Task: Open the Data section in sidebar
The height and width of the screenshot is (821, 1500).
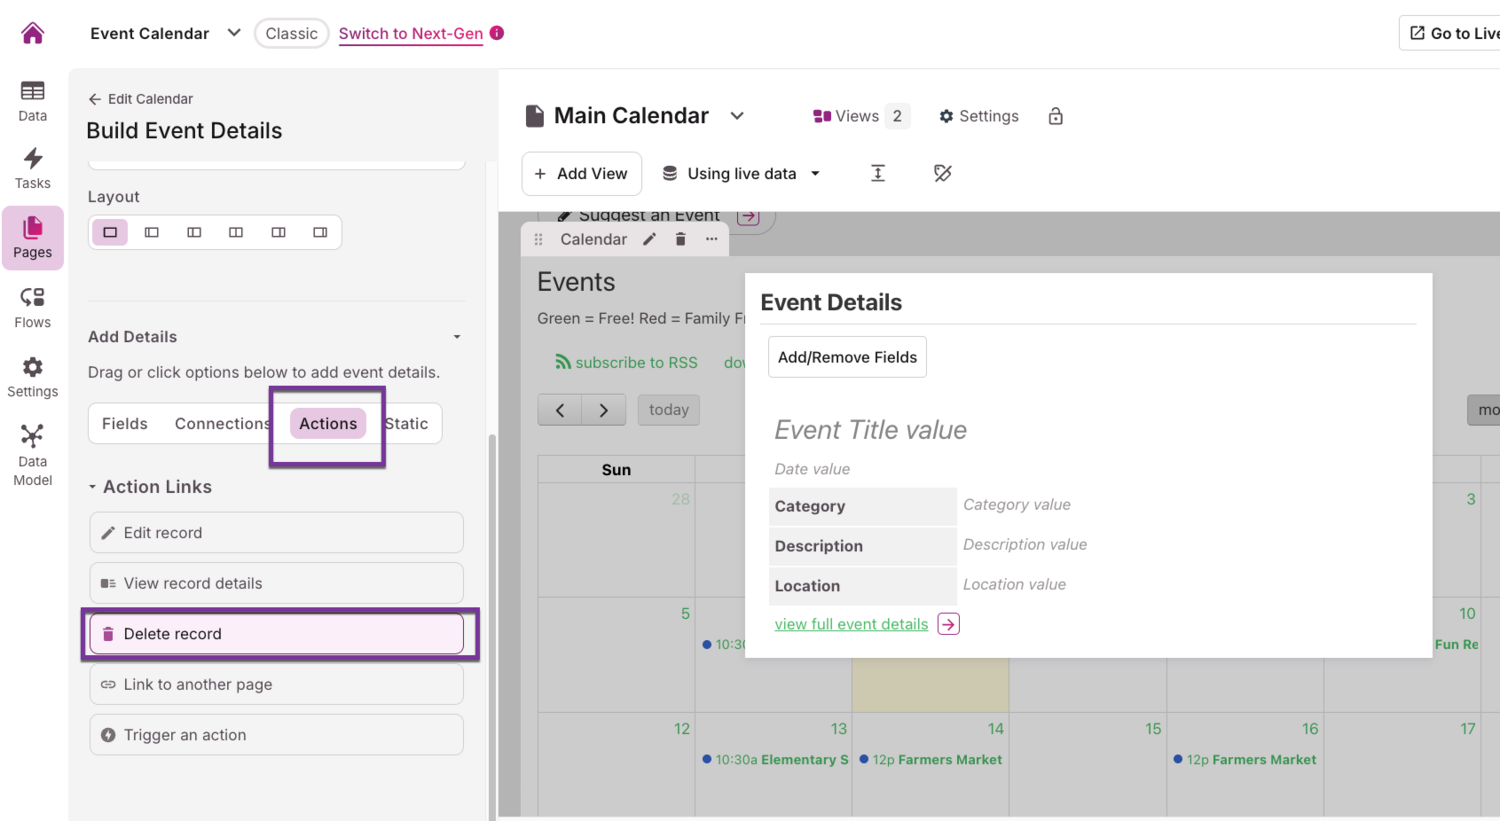Action: pyautogui.click(x=32, y=101)
